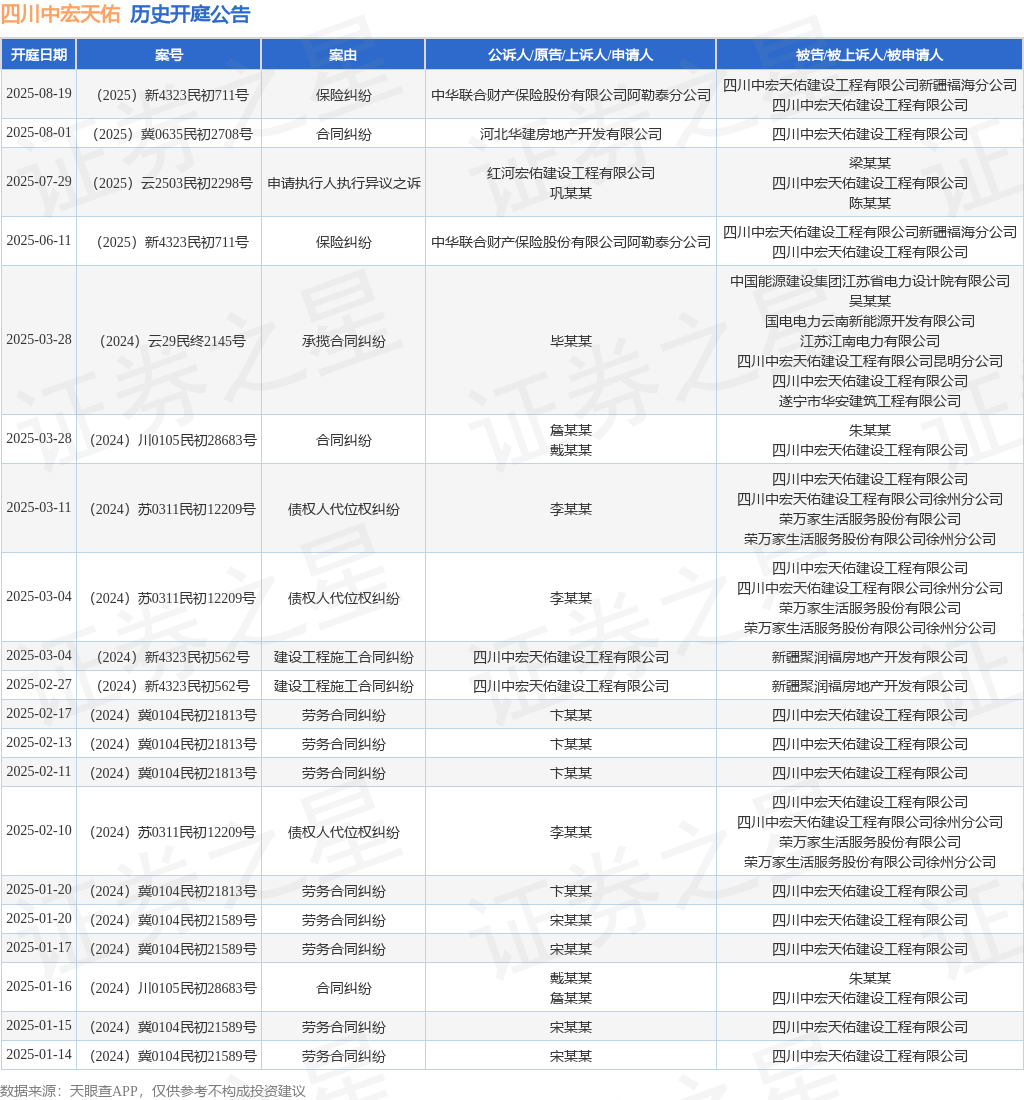Click defendant 陈某某
Image resolution: width=1024 pixels, height=1100 pixels.
pyautogui.click(x=870, y=203)
